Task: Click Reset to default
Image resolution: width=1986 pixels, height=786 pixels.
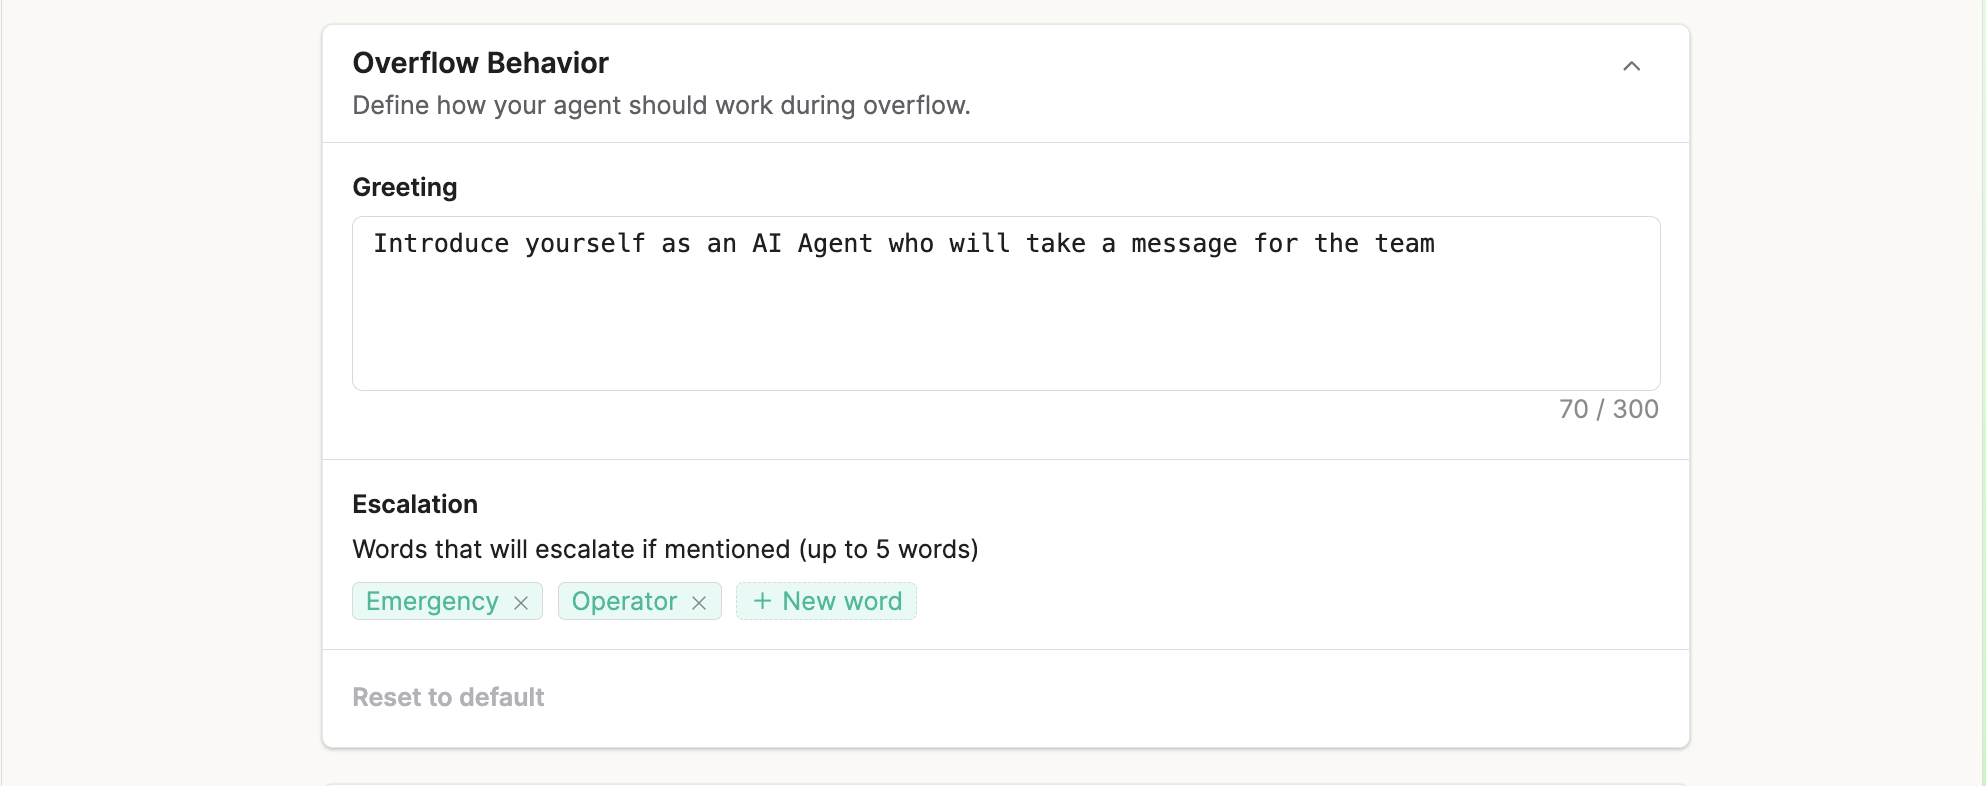Action: point(448,697)
